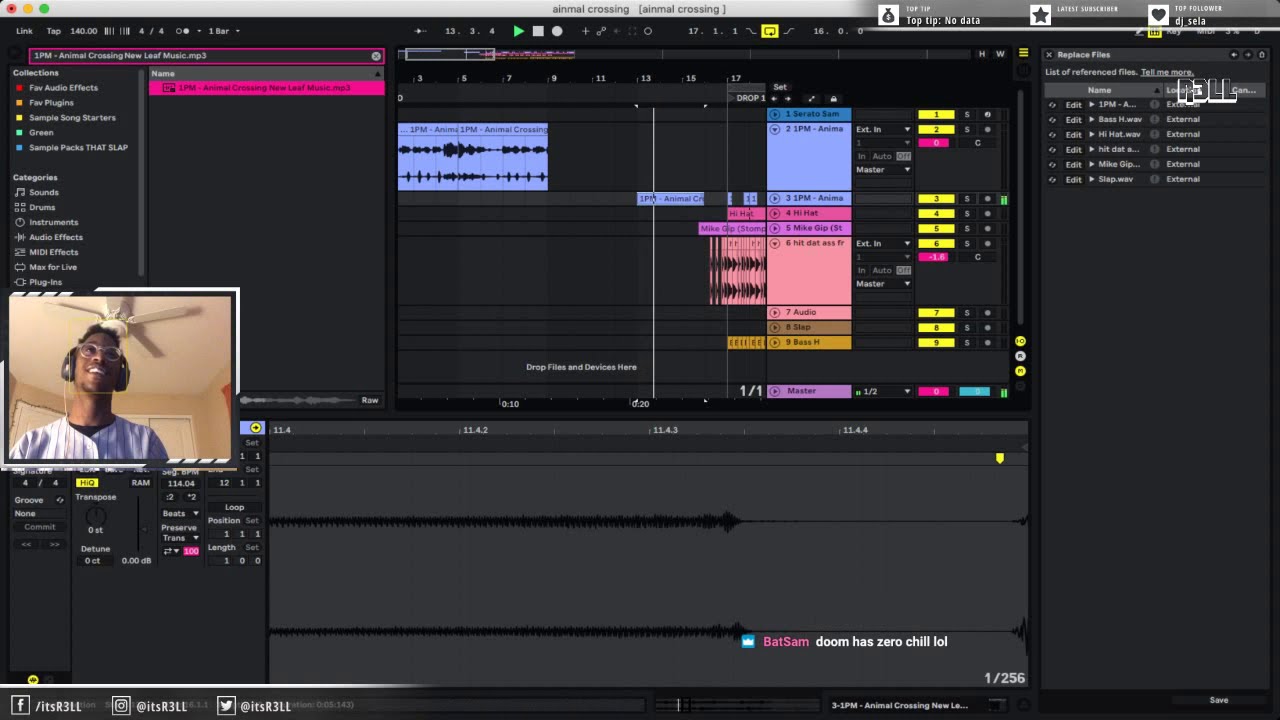Viewport: 1280px width, 720px height.
Task: Click the locator Set button
Action: [779, 87]
